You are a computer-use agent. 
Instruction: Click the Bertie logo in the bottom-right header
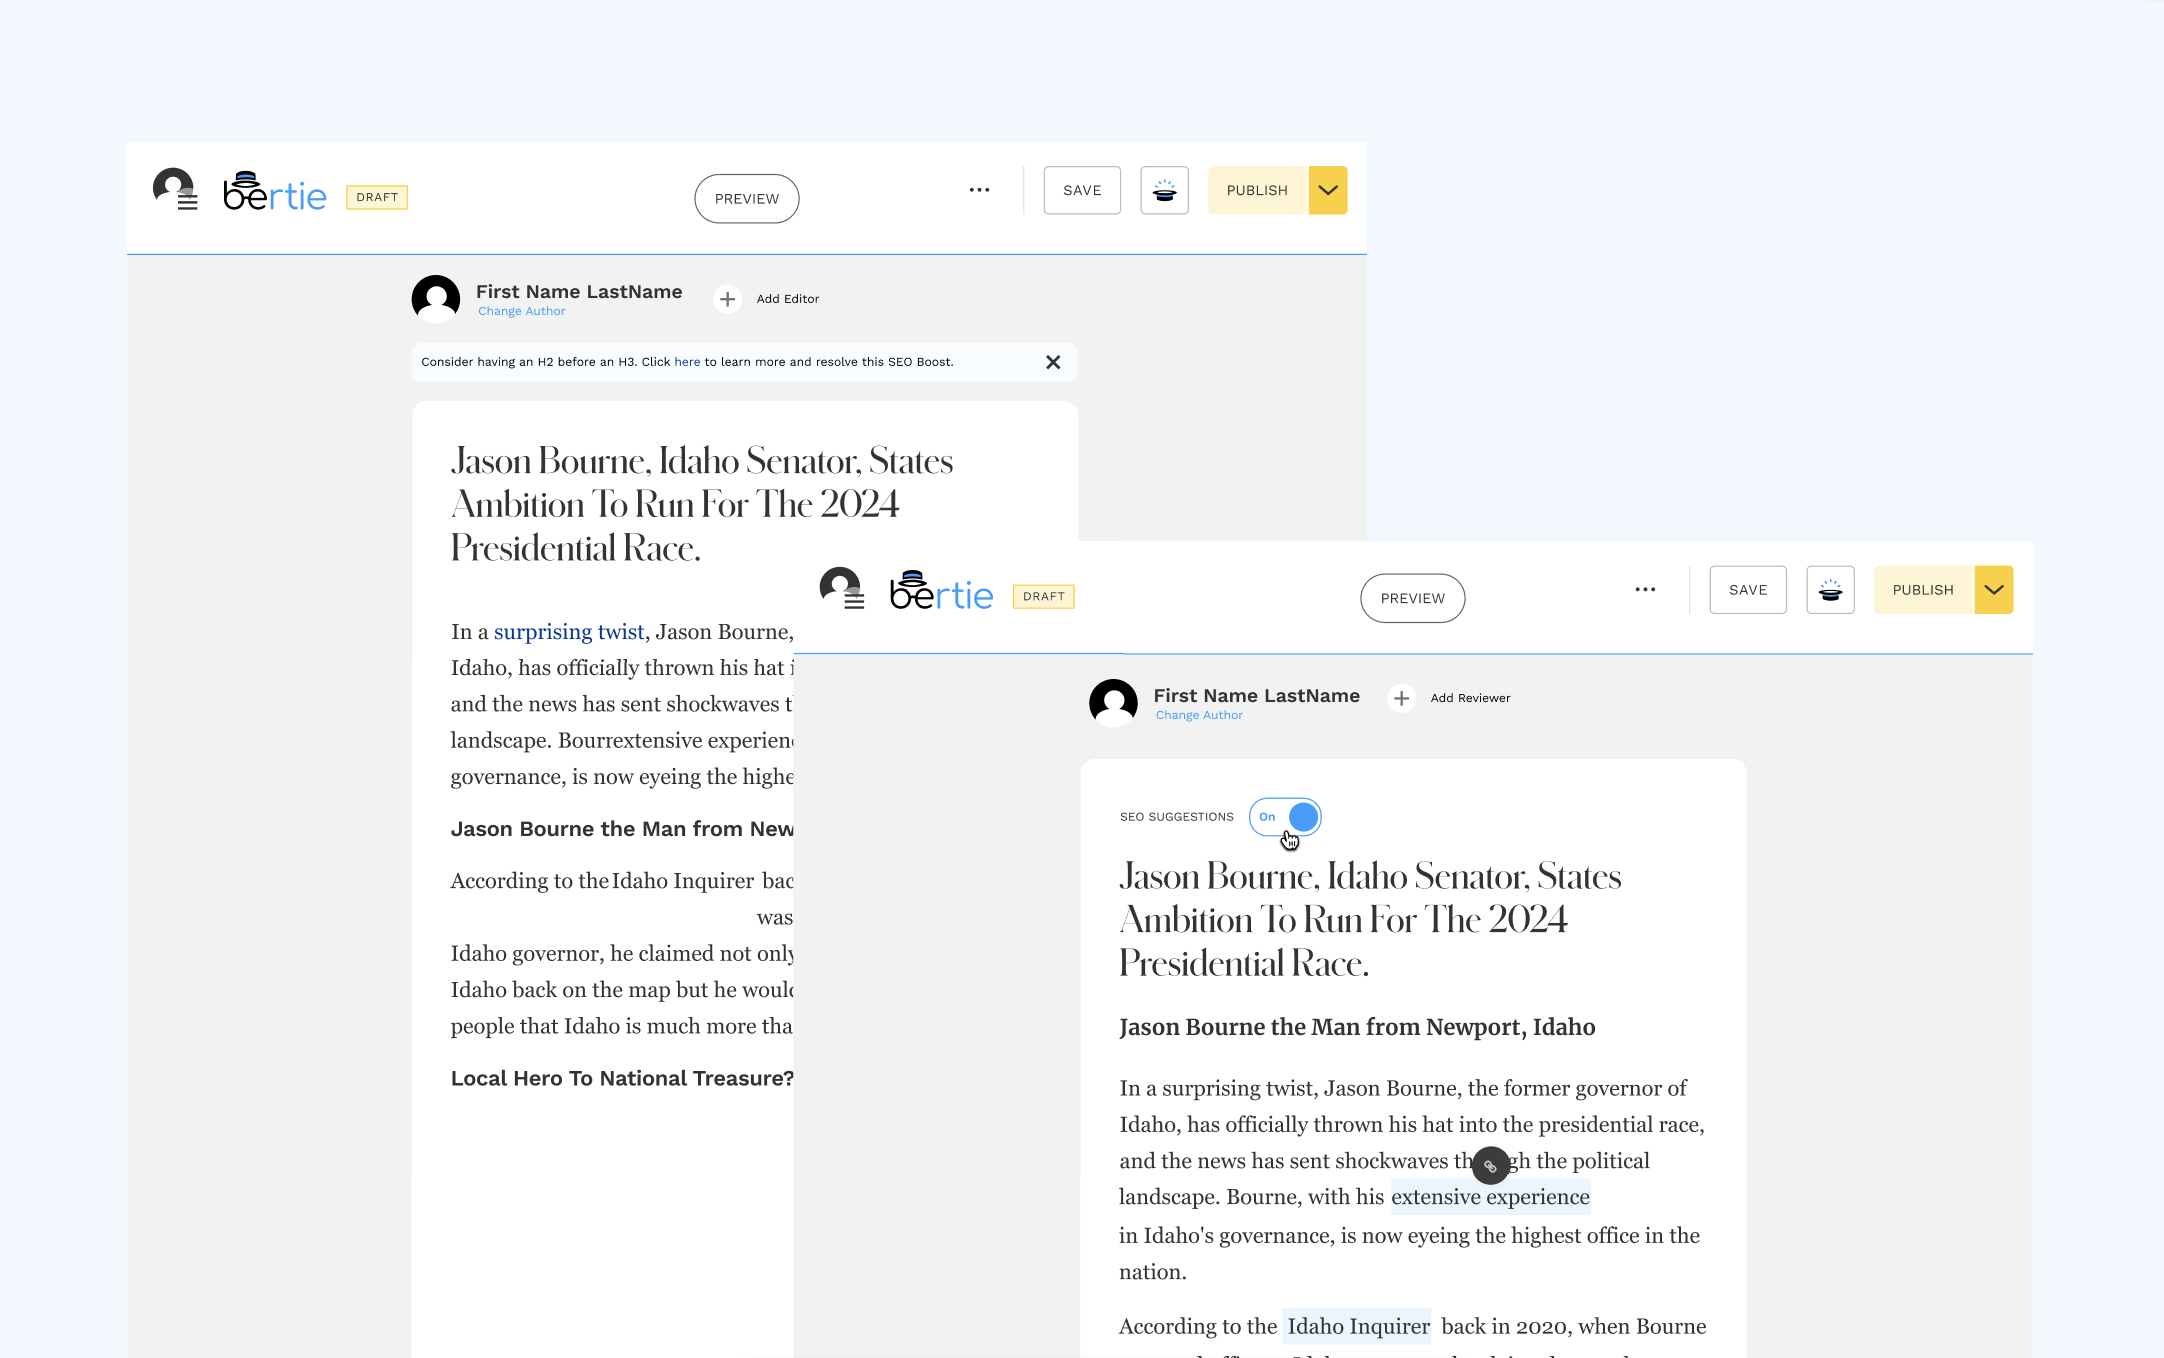941,592
